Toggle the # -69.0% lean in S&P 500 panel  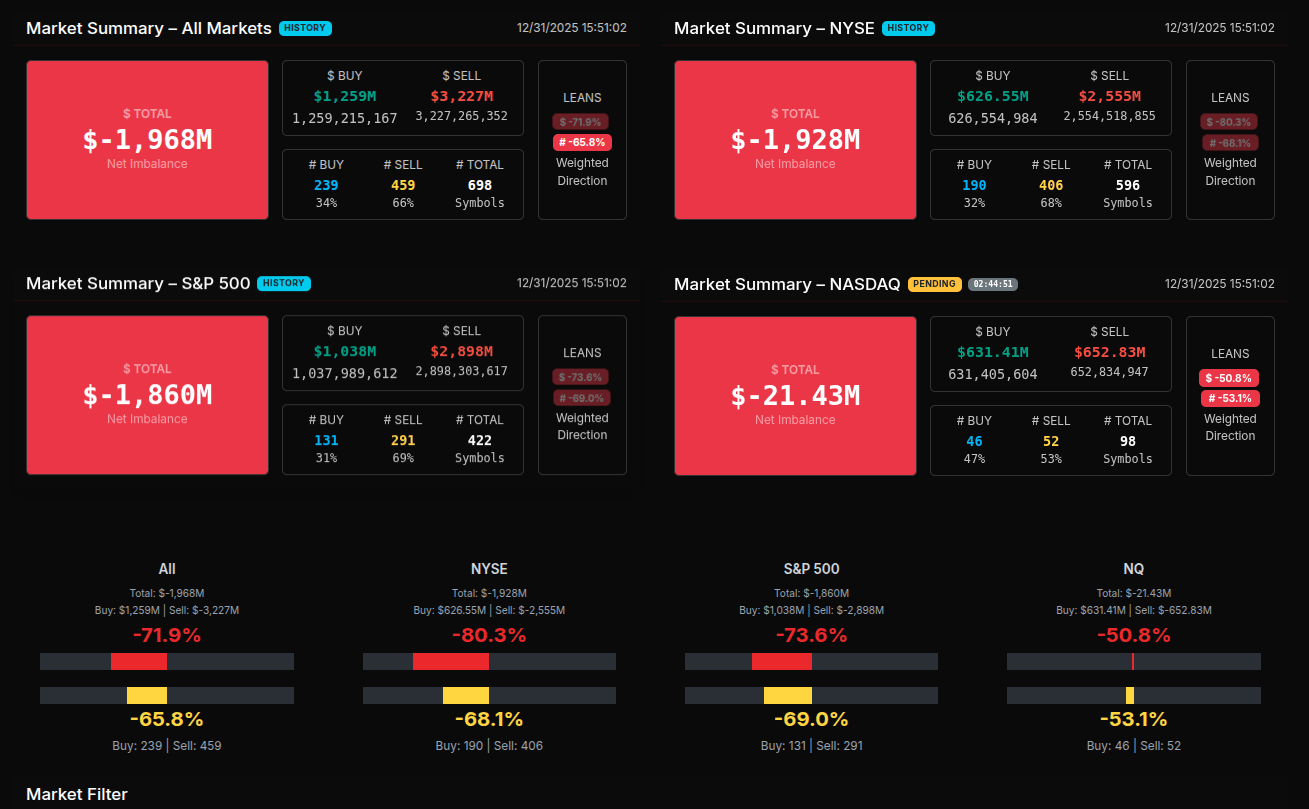pos(582,398)
